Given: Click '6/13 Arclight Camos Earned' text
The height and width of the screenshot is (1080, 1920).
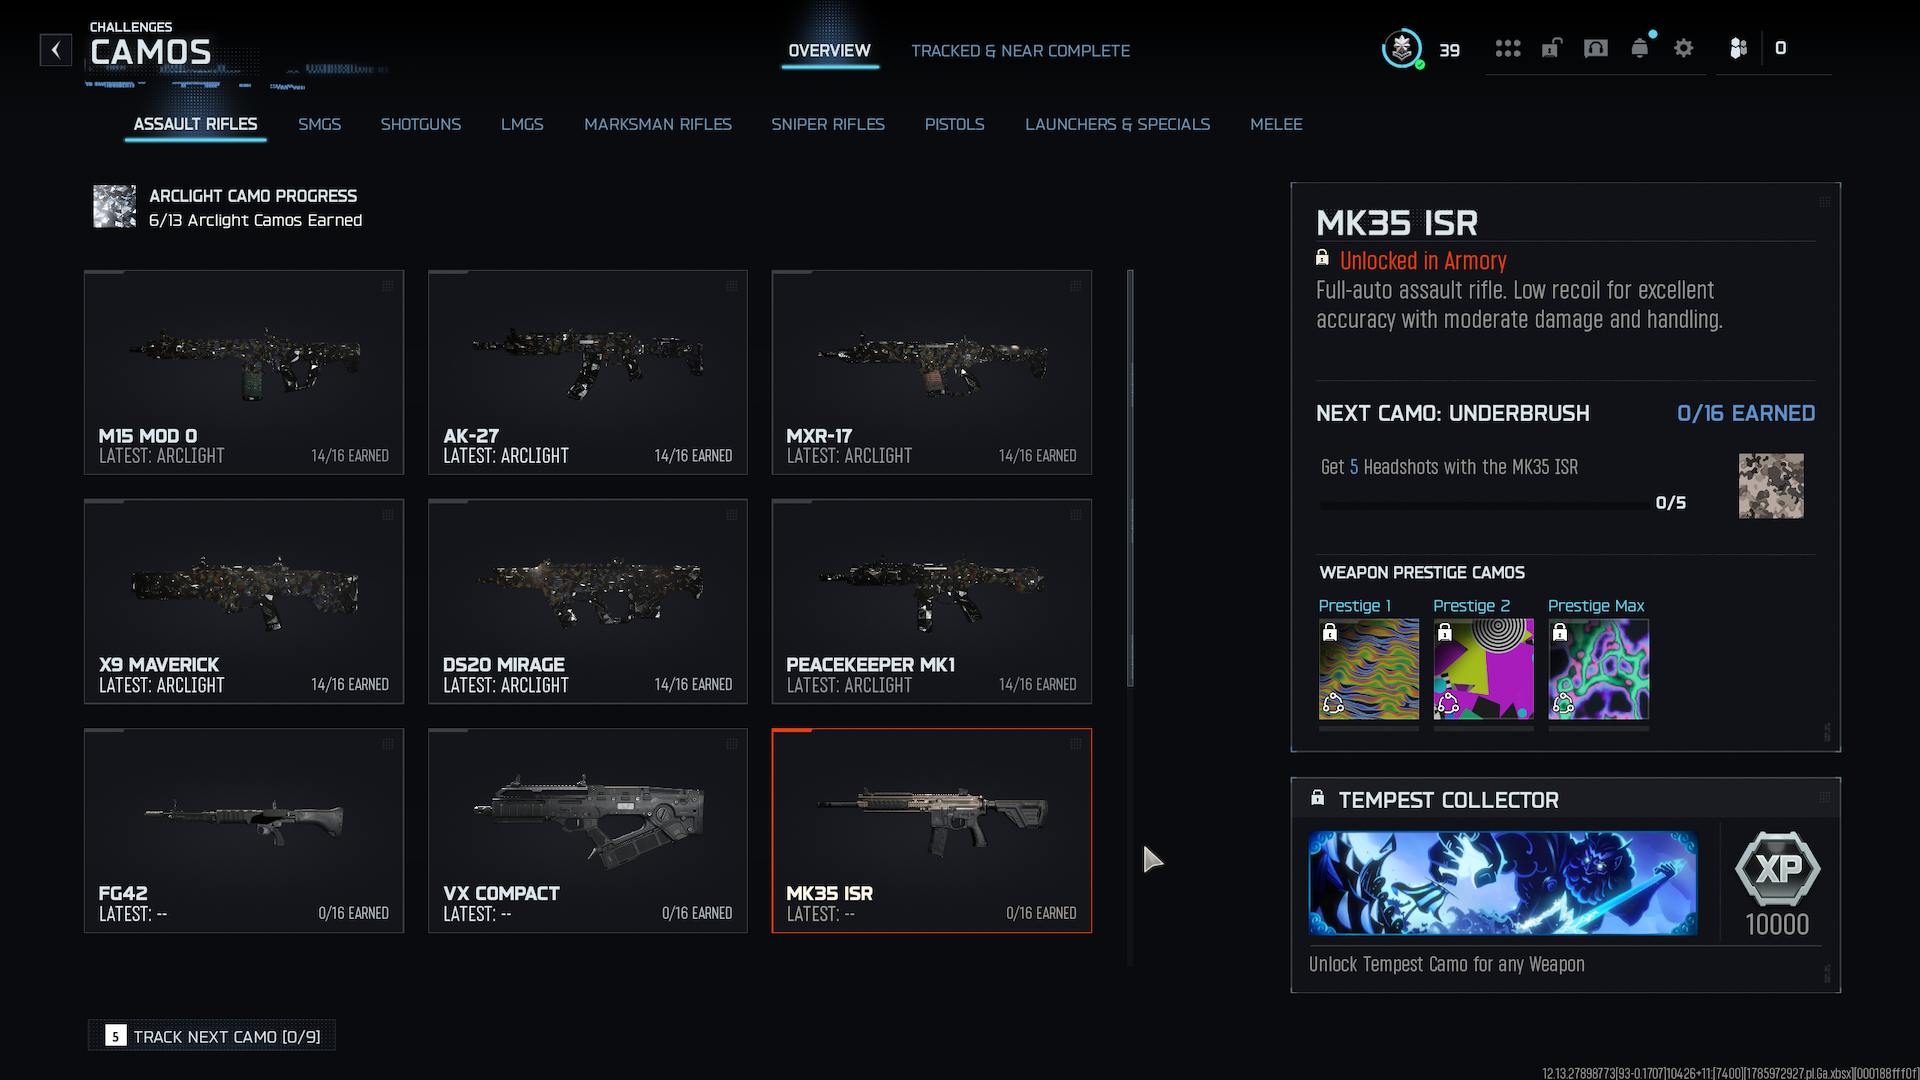Looking at the screenshot, I should [x=256, y=220].
